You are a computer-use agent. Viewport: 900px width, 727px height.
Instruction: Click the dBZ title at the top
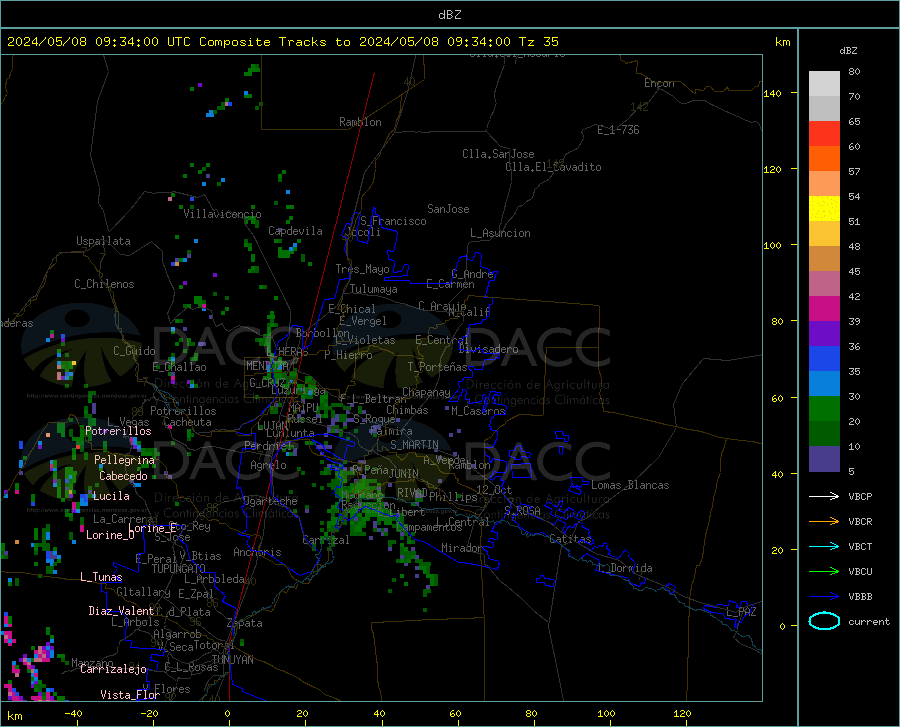click(449, 15)
